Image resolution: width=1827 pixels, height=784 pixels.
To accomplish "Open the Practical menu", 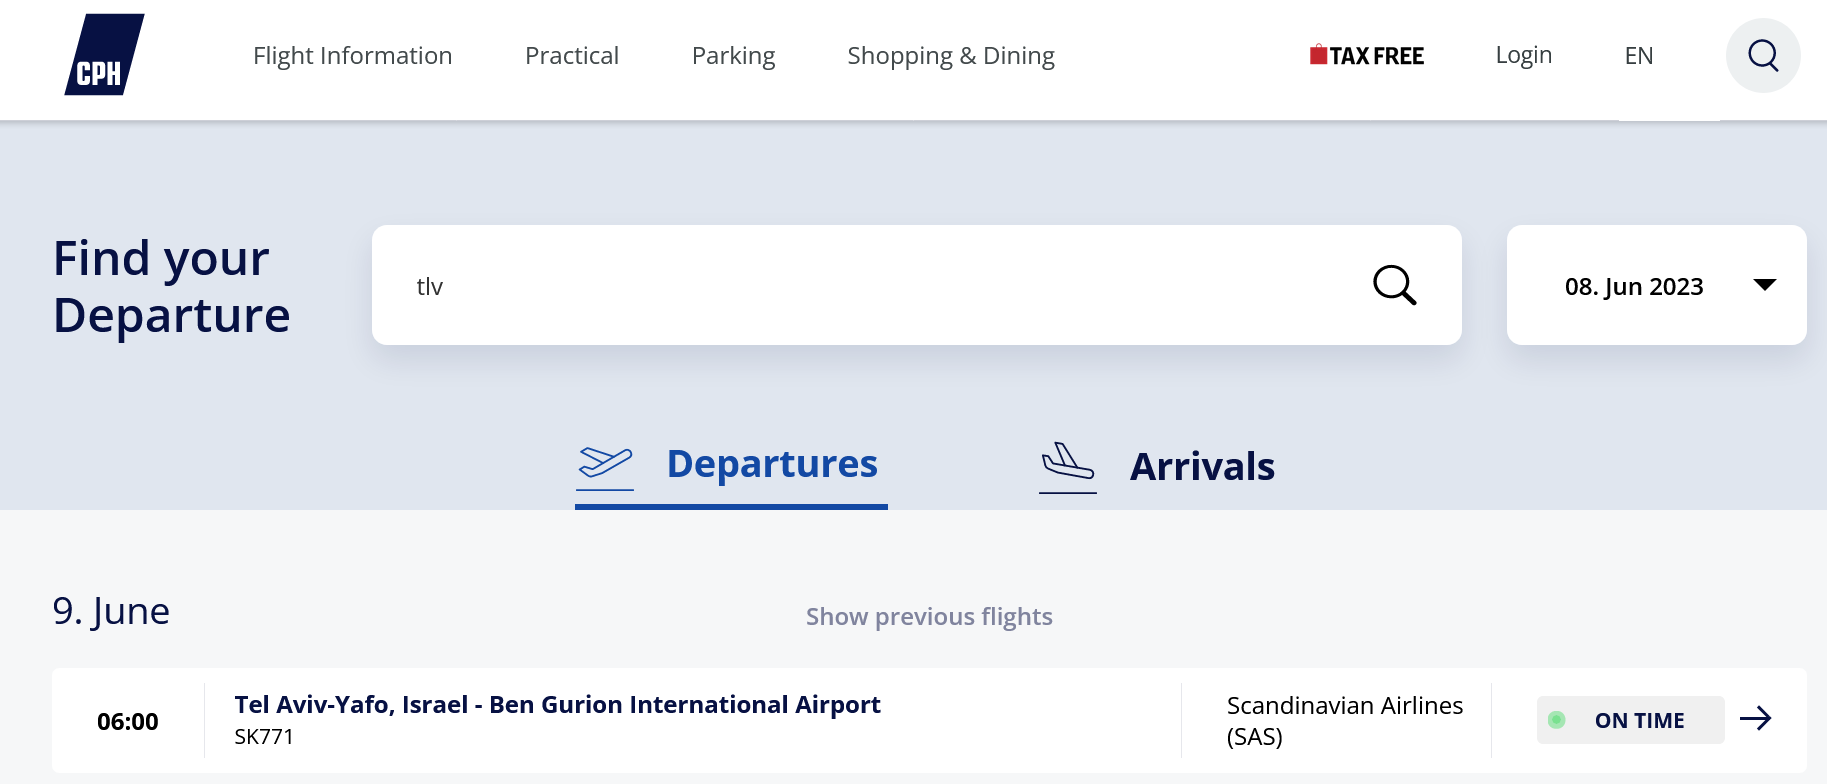I will tap(571, 56).
